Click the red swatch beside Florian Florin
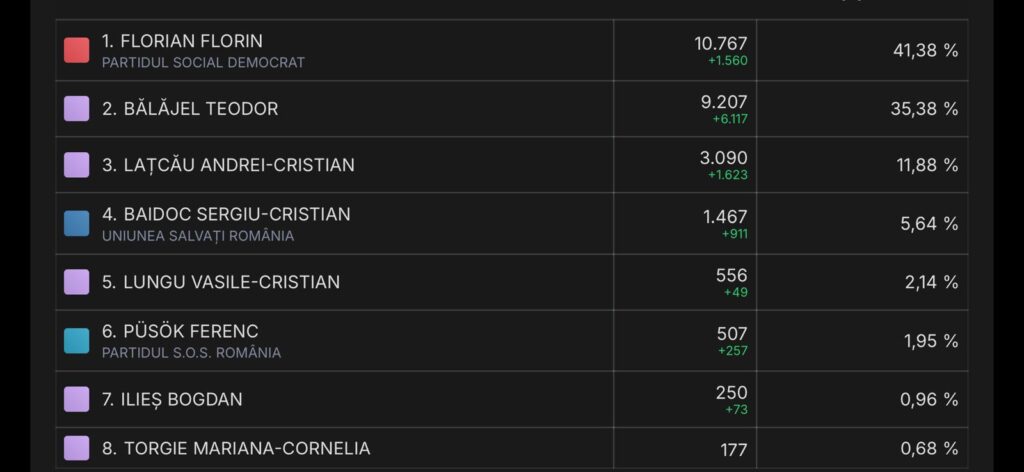The height and width of the screenshot is (472, 1024). coord(77,50)
